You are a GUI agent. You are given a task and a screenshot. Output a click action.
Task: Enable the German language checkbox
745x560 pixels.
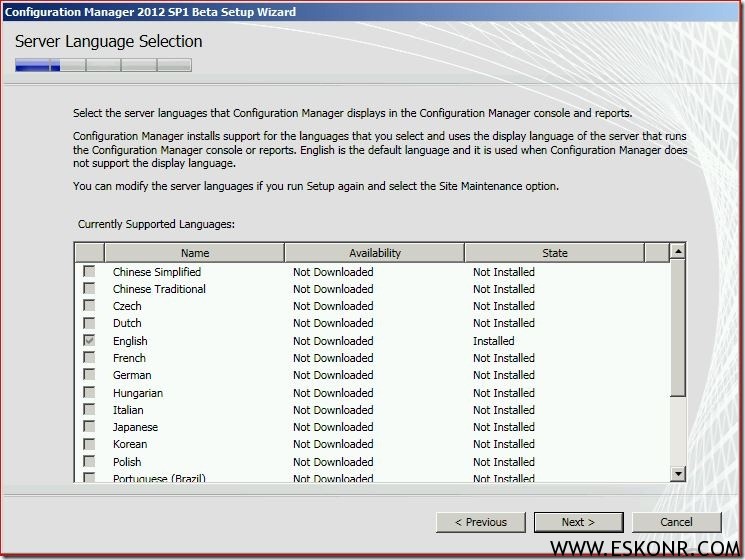click(89, 374)
